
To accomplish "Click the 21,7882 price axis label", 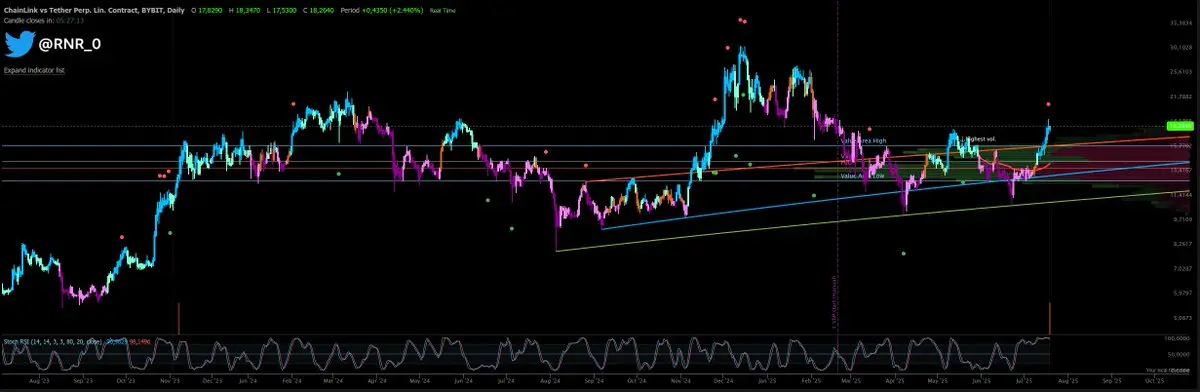I will 1181,97.
